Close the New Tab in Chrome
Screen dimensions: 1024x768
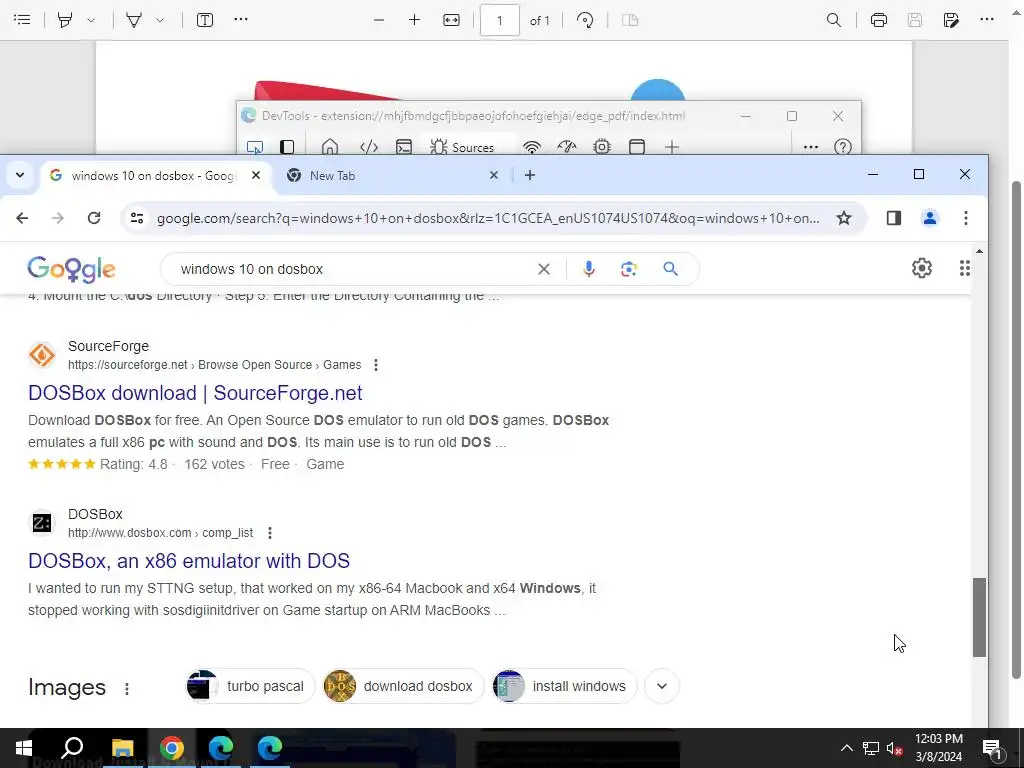(x=494, y=175)
